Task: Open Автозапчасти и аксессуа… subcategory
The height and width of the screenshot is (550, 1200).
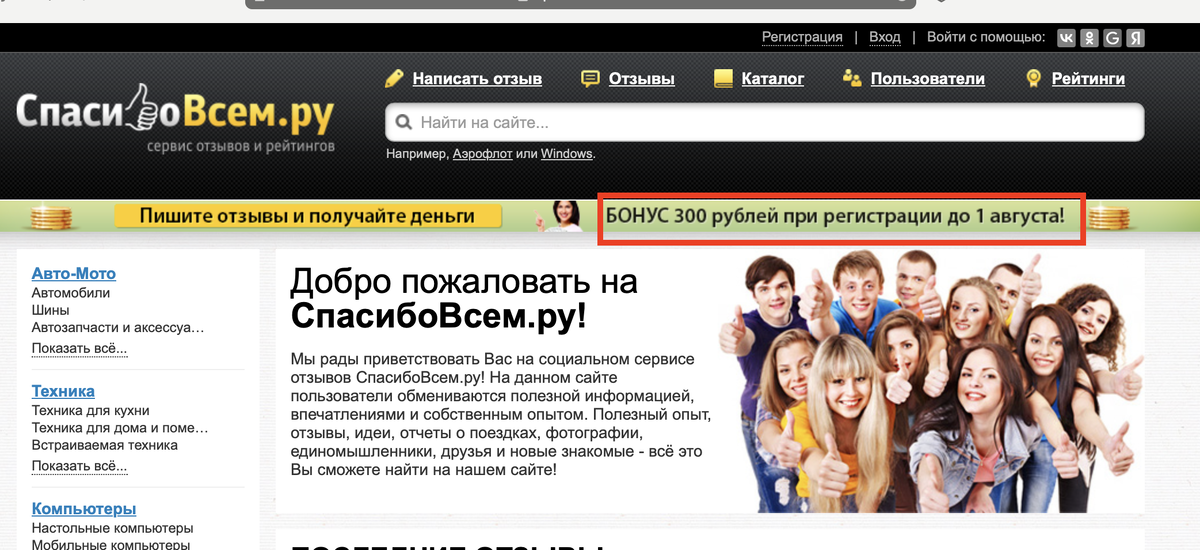Action: 118,327
